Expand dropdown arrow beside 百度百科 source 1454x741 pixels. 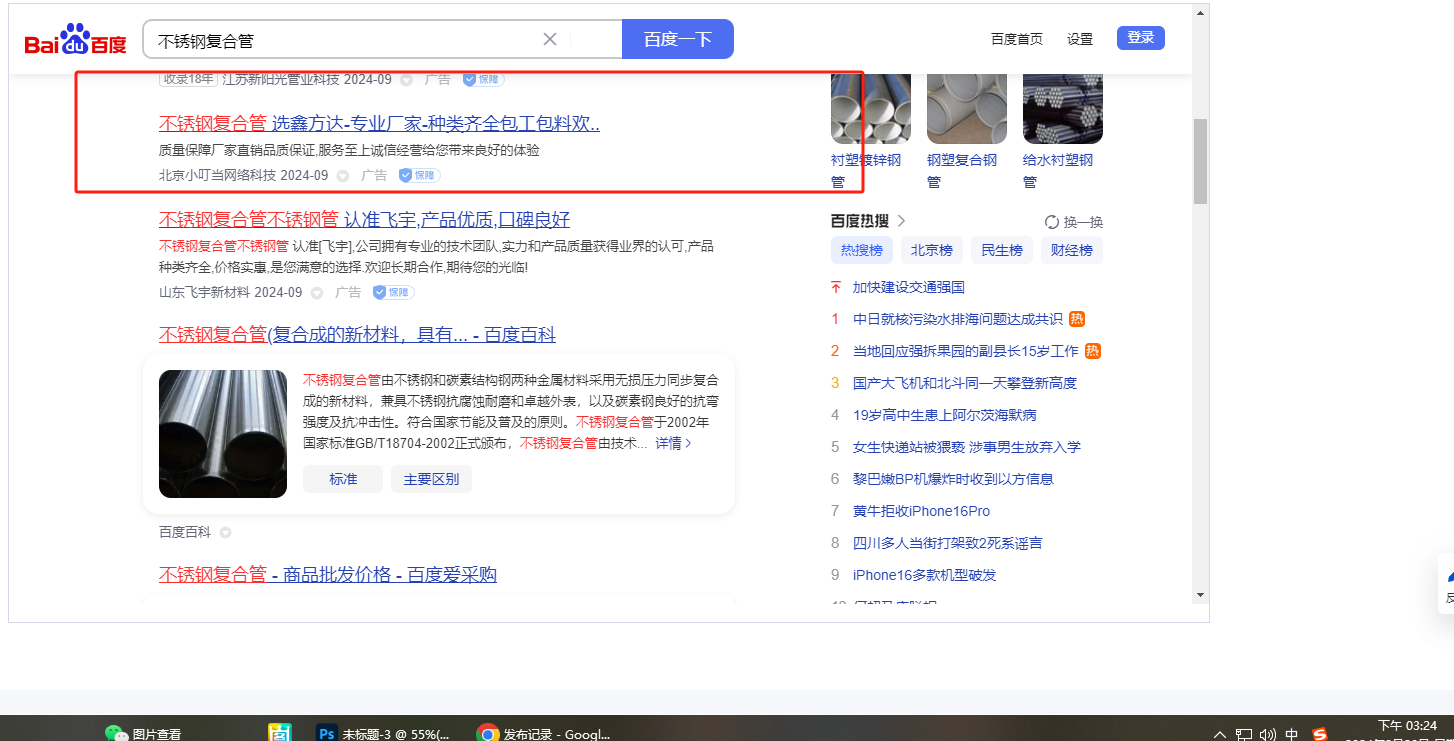click(x=225, y=533)
